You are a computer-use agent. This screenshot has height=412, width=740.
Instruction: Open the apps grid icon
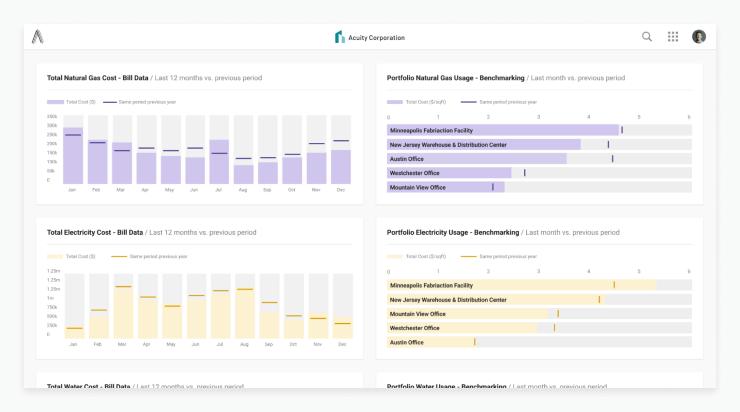point(673,37)
